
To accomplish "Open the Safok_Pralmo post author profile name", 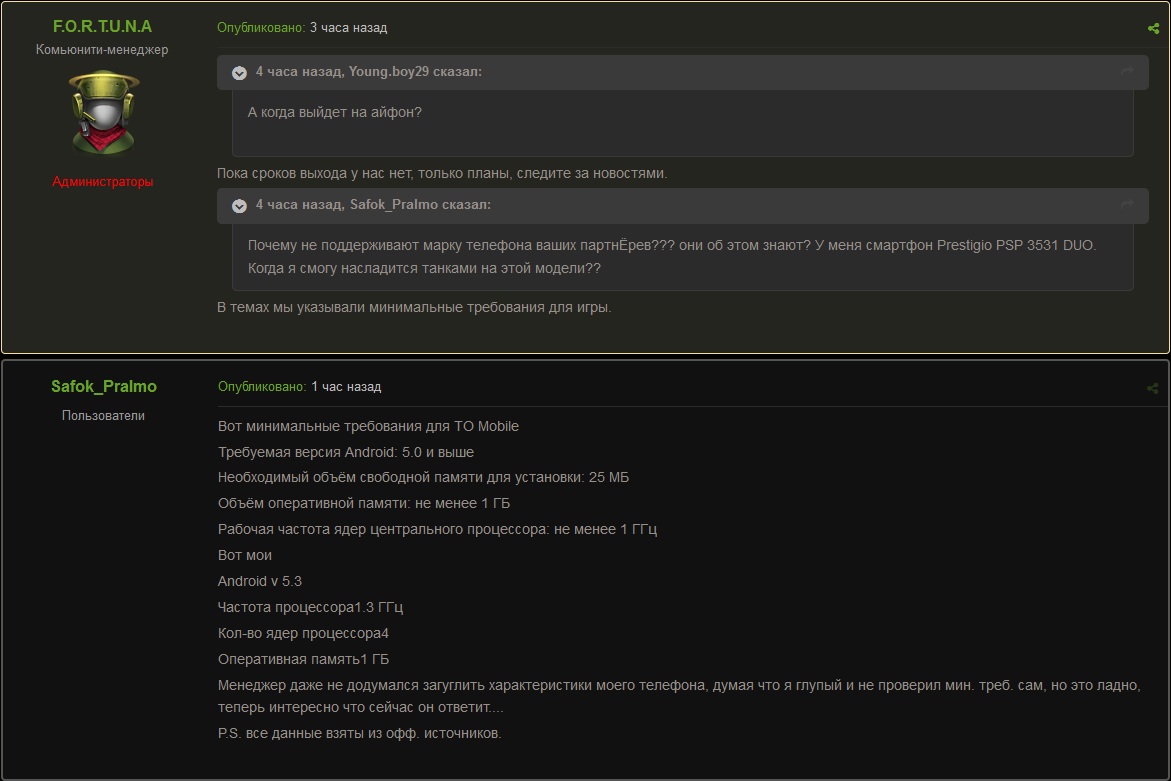I will tap(104, 386).
